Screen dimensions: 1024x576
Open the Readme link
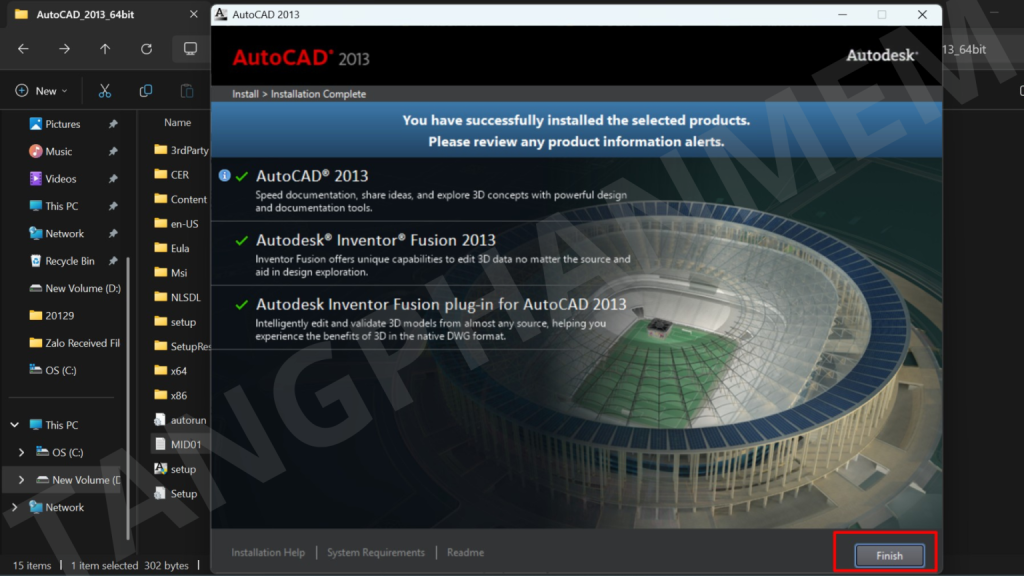tap(465, 552)
